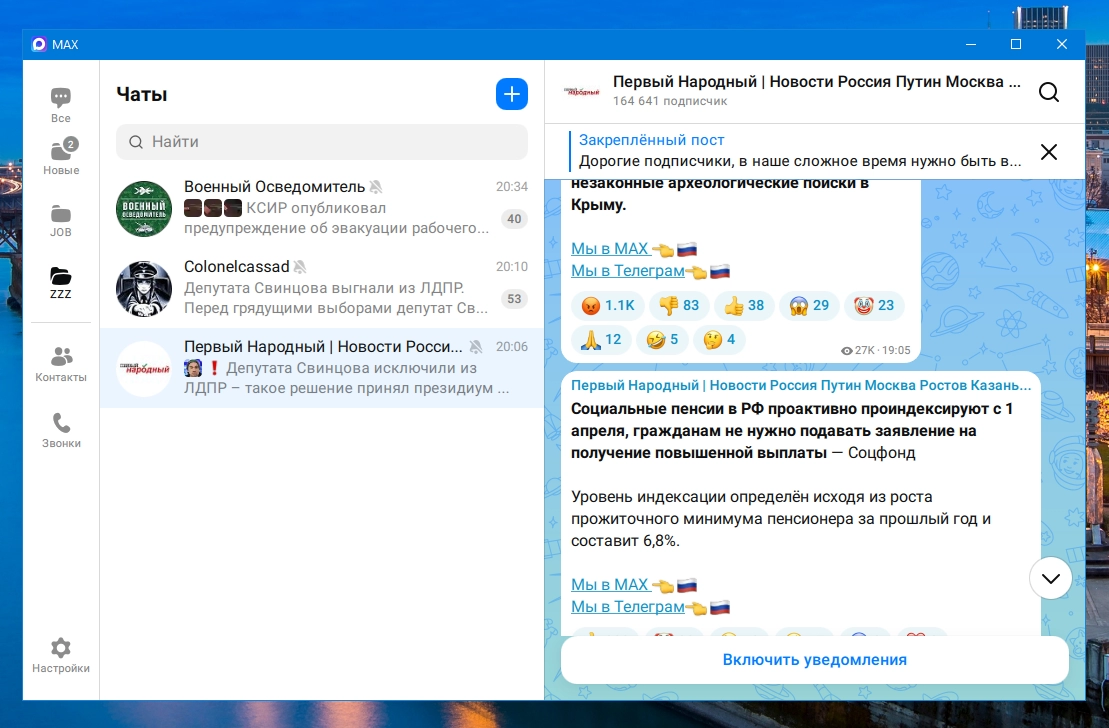Click the Найти search field
This screenshot has width=1109, height=728.
click(x=322, y=141)
